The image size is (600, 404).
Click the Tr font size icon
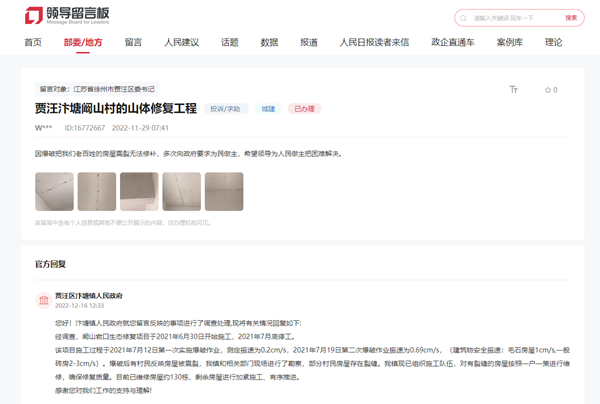[513, 90]
